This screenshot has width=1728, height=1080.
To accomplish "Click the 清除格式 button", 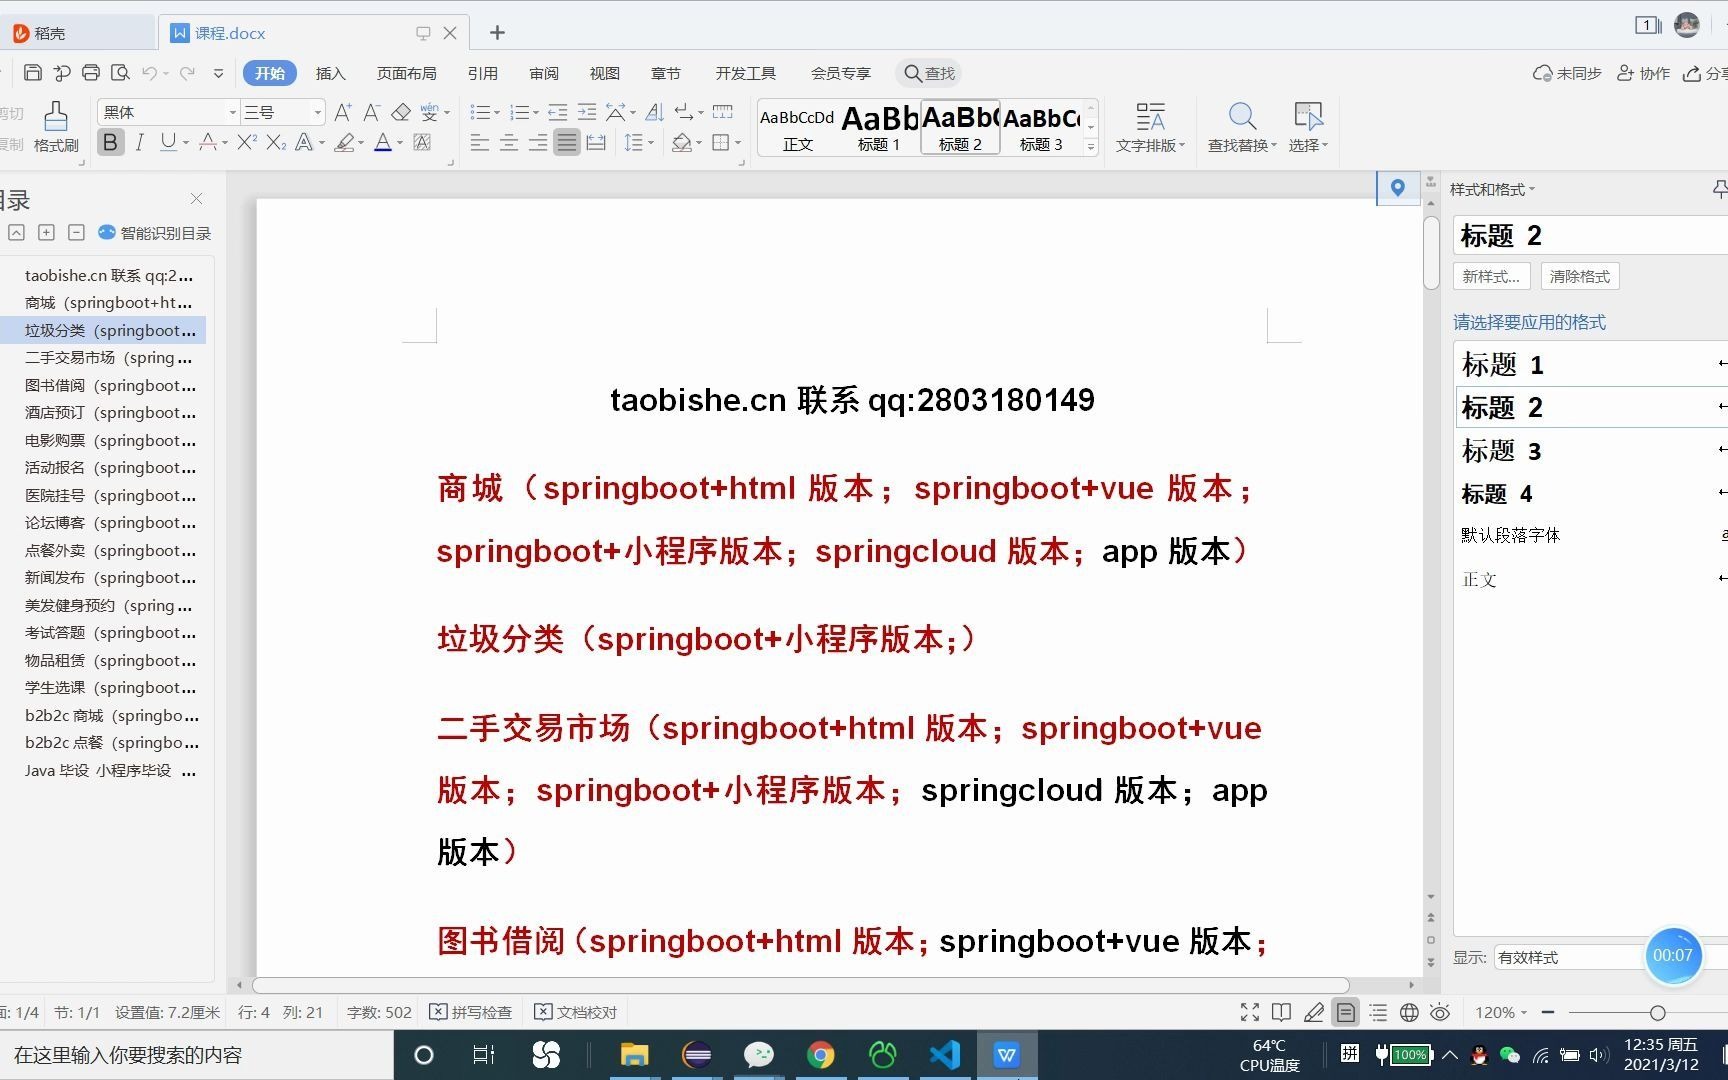I will pos(1580,276).
